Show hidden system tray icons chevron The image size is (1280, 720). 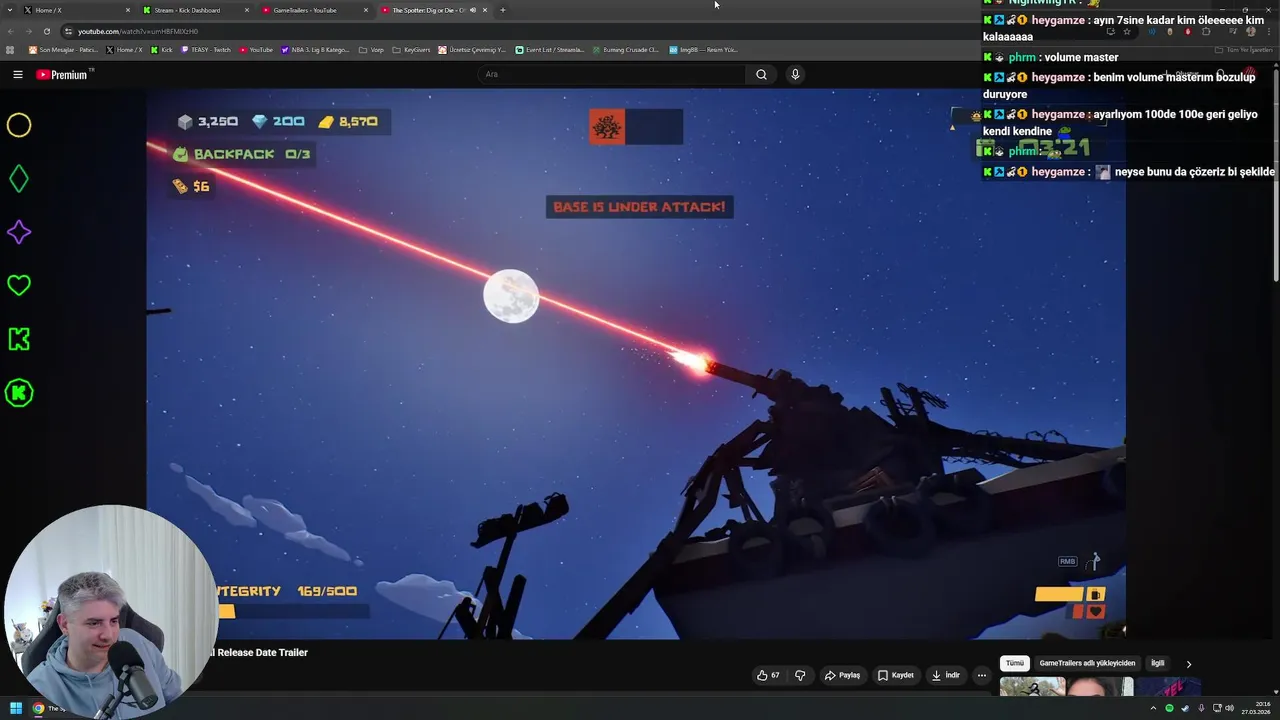[x=1152, y=708]
